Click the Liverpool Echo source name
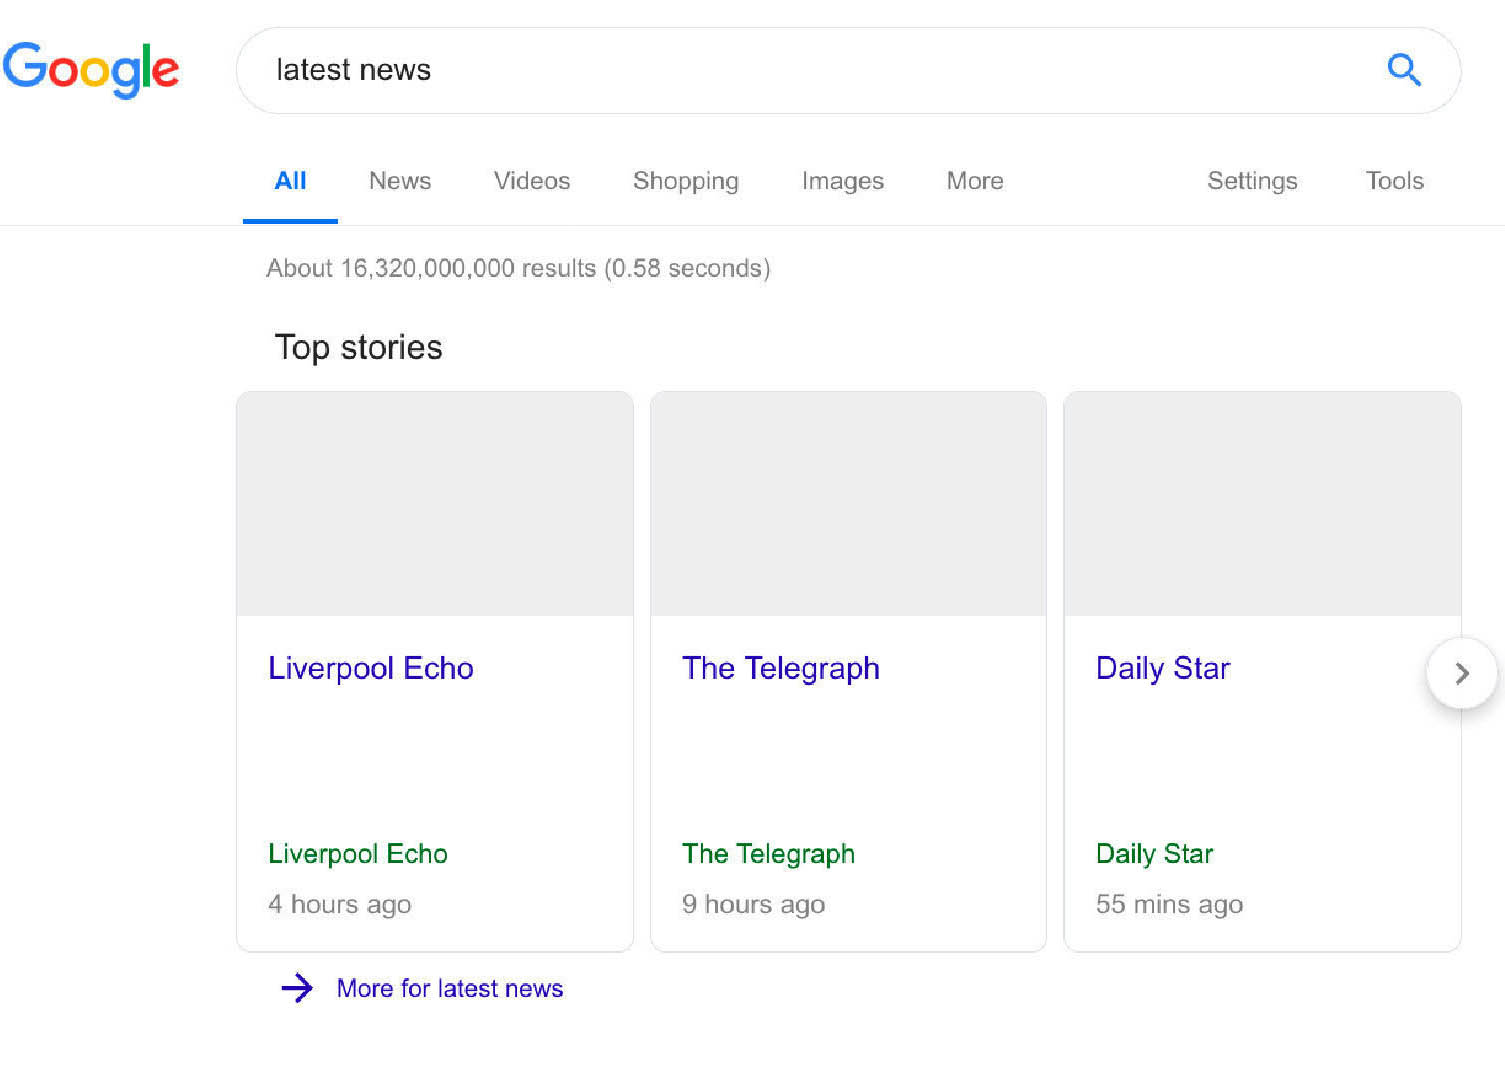 coord(357,854)
